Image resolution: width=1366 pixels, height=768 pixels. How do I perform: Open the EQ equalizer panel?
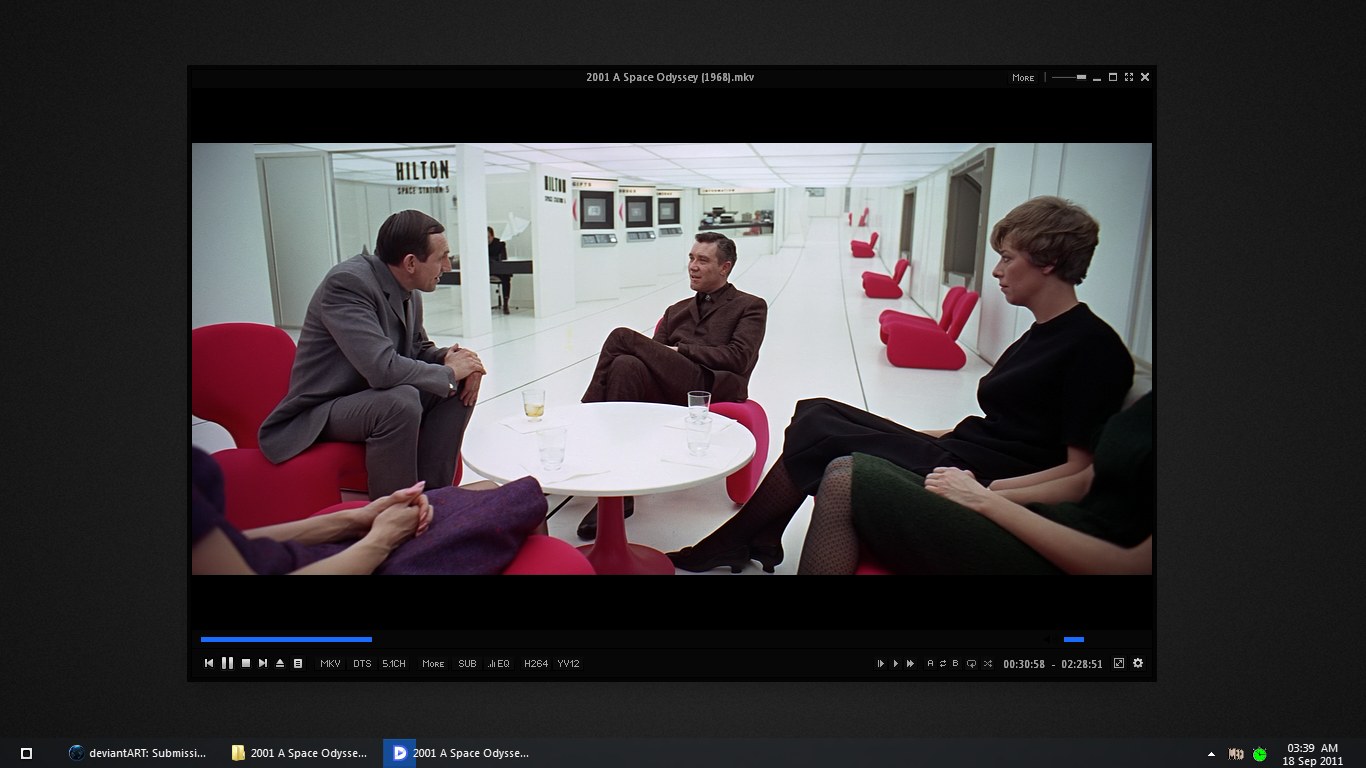(499, 663)
